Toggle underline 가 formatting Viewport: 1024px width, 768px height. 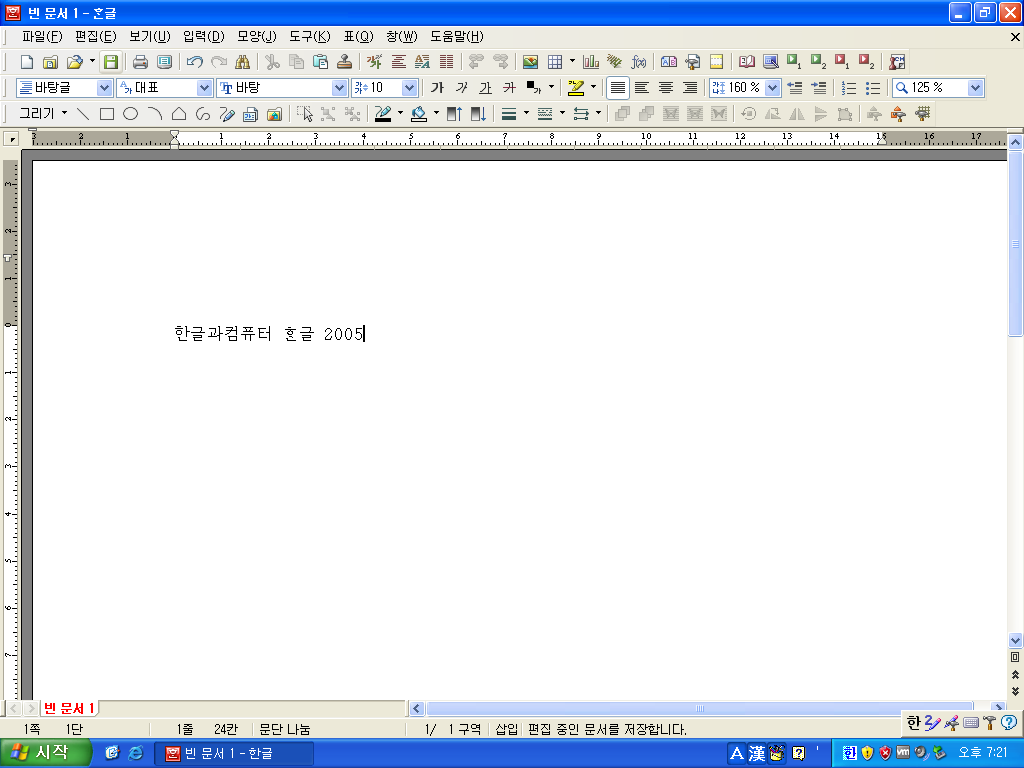(485, 88)
